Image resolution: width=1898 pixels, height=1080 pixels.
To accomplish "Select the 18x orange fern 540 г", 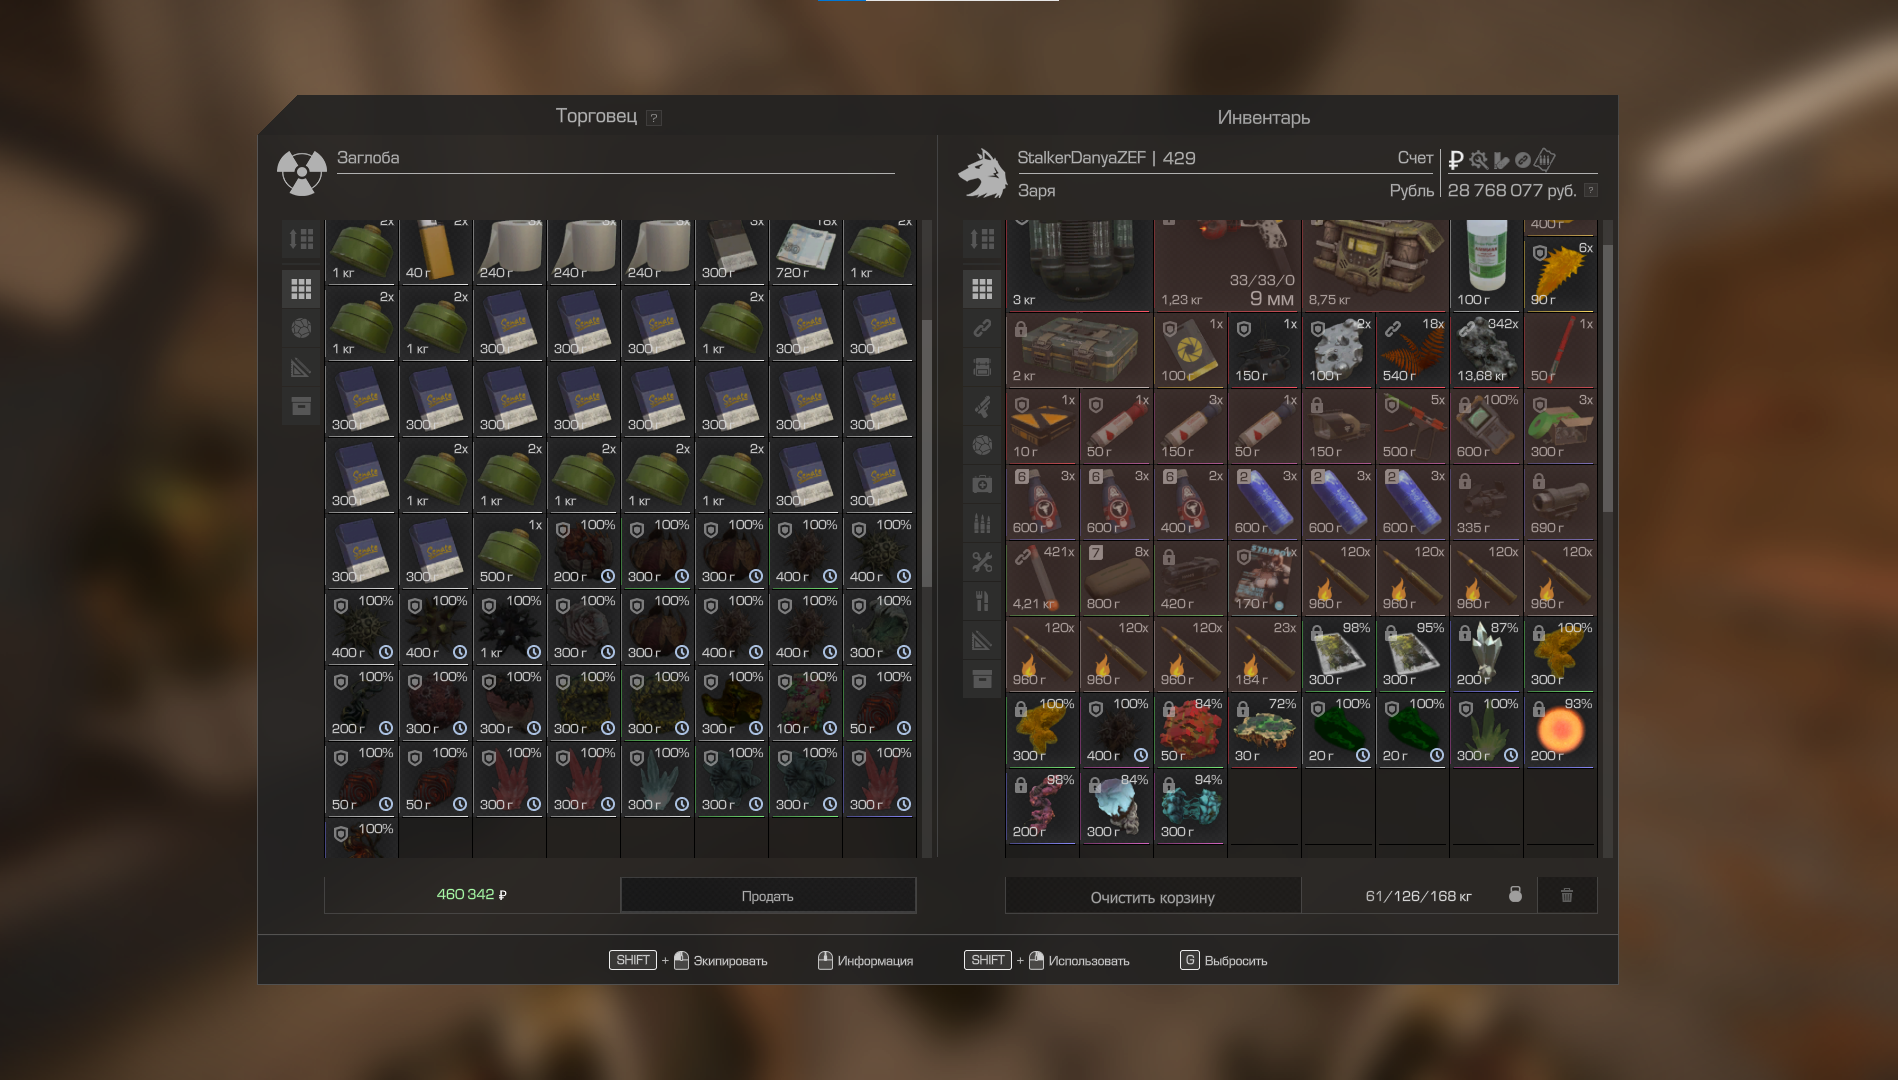I will [1412, 351].
